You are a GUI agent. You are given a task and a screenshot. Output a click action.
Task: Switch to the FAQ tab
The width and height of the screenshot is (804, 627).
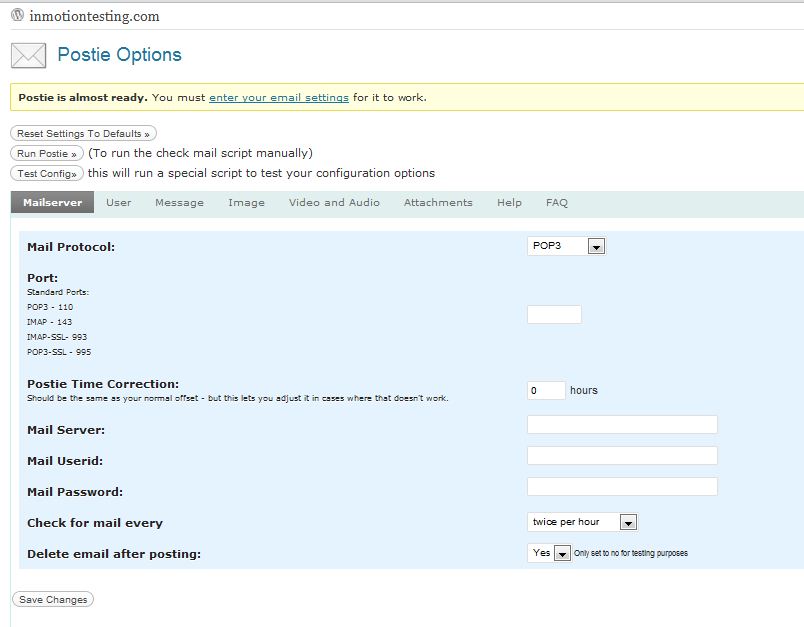[x=557, y=202]
